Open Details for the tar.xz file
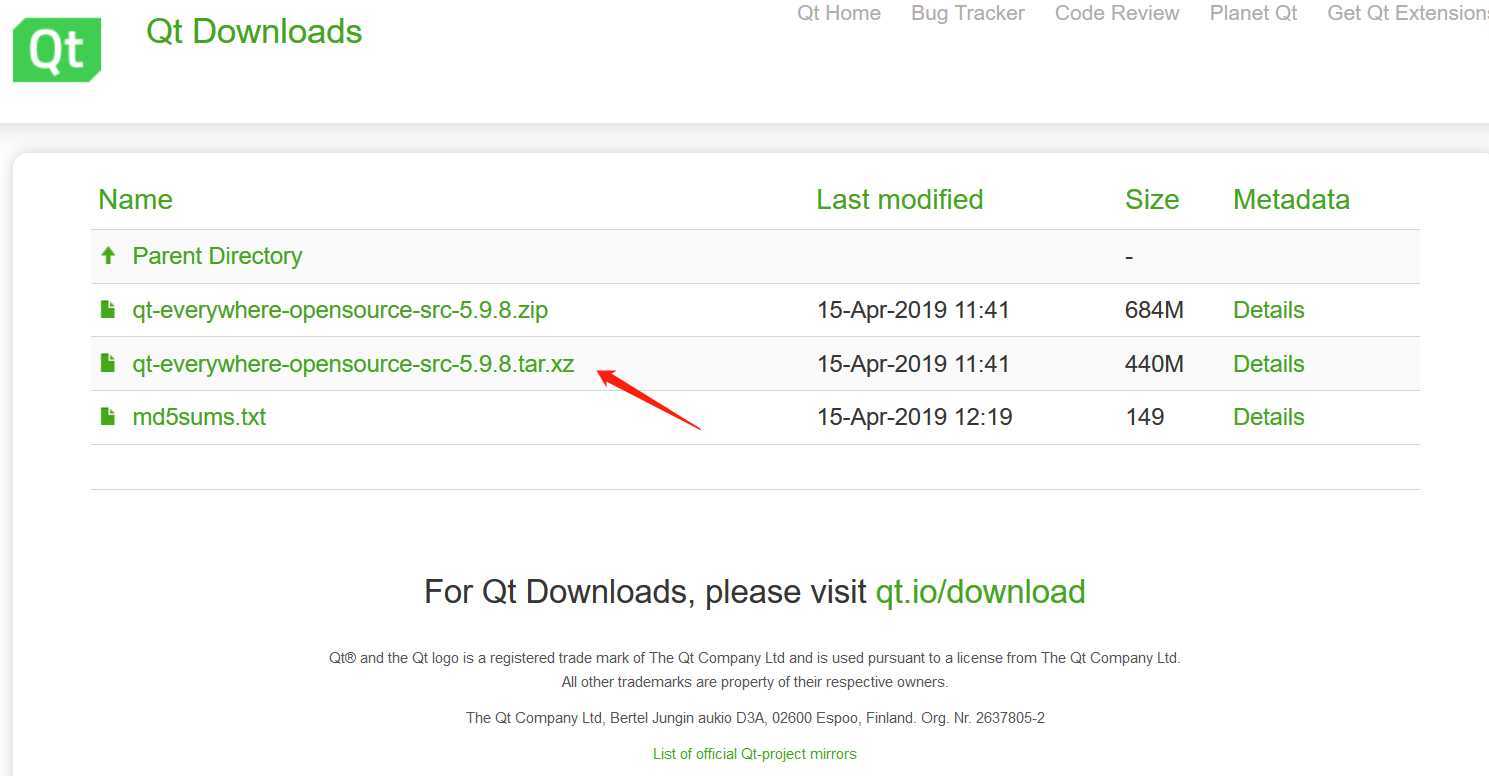Screen dimensions: 1489x776 (1268, 364)
